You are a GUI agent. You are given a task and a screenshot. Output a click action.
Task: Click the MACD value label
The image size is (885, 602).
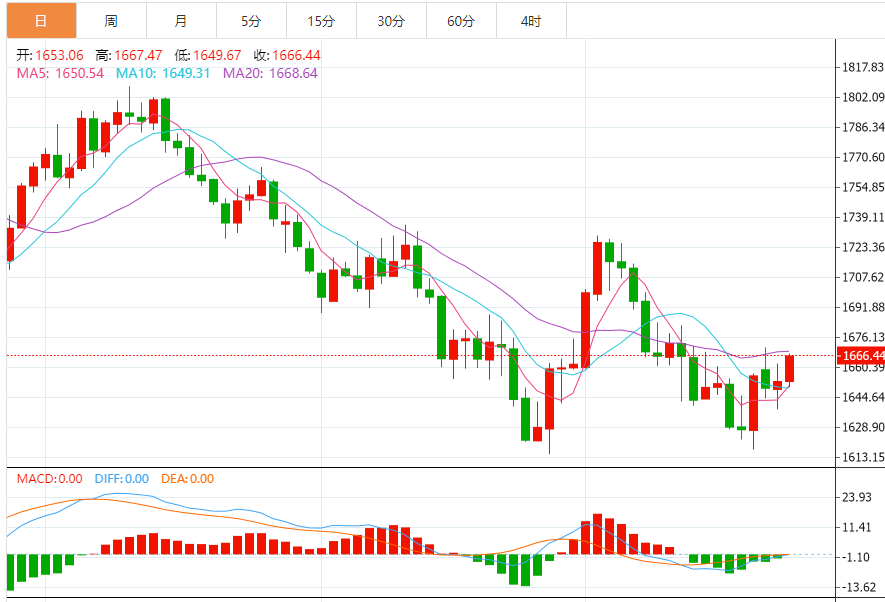[x=49, y=479]
